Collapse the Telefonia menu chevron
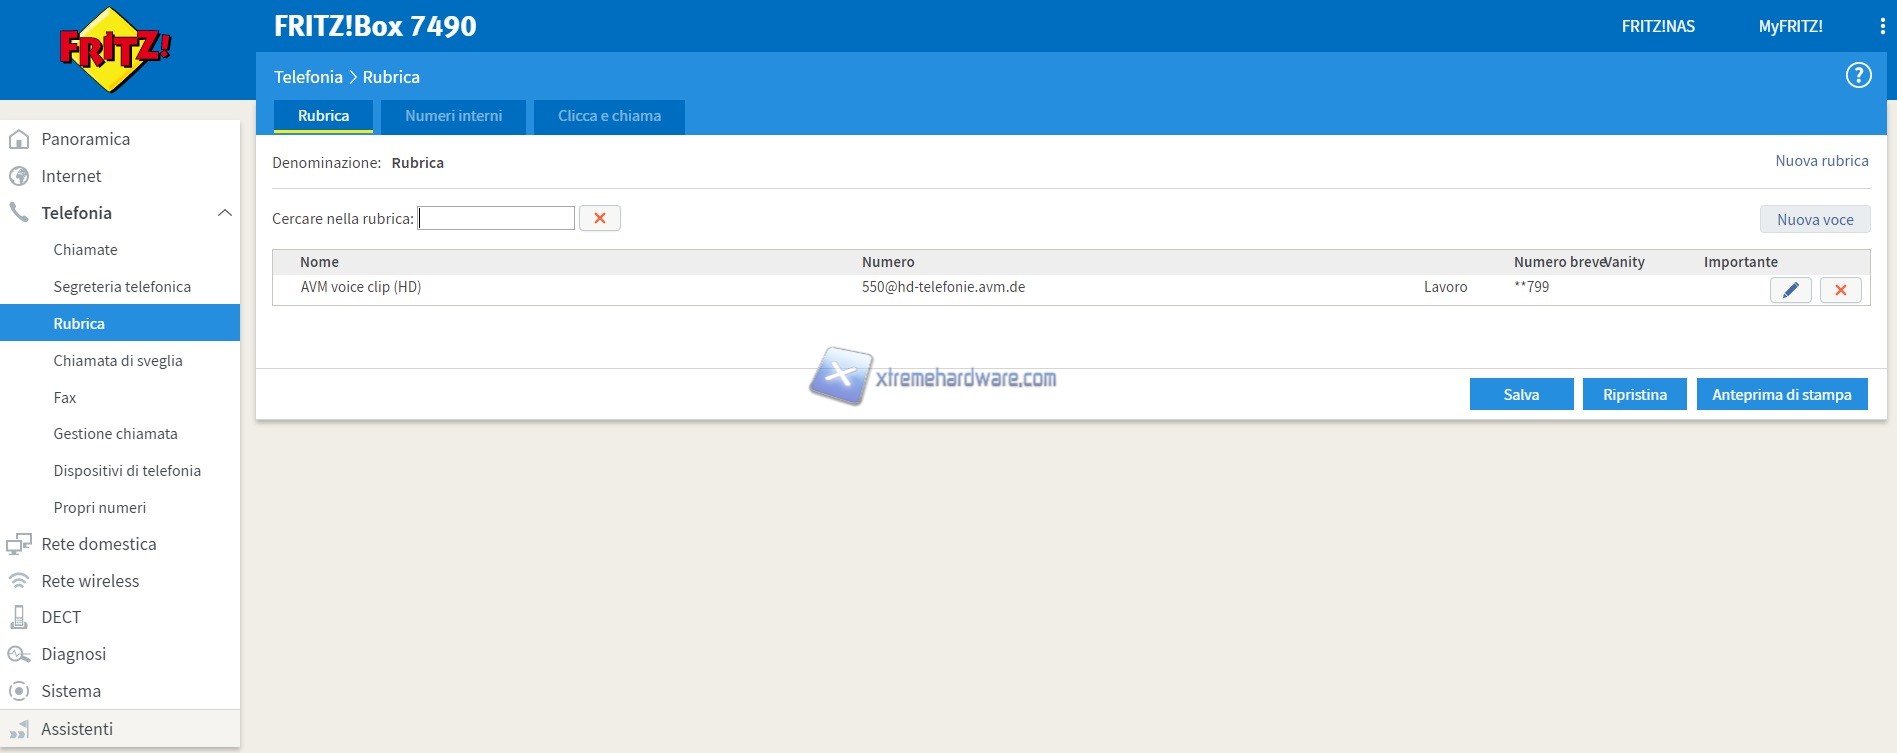 click(225, 213)
